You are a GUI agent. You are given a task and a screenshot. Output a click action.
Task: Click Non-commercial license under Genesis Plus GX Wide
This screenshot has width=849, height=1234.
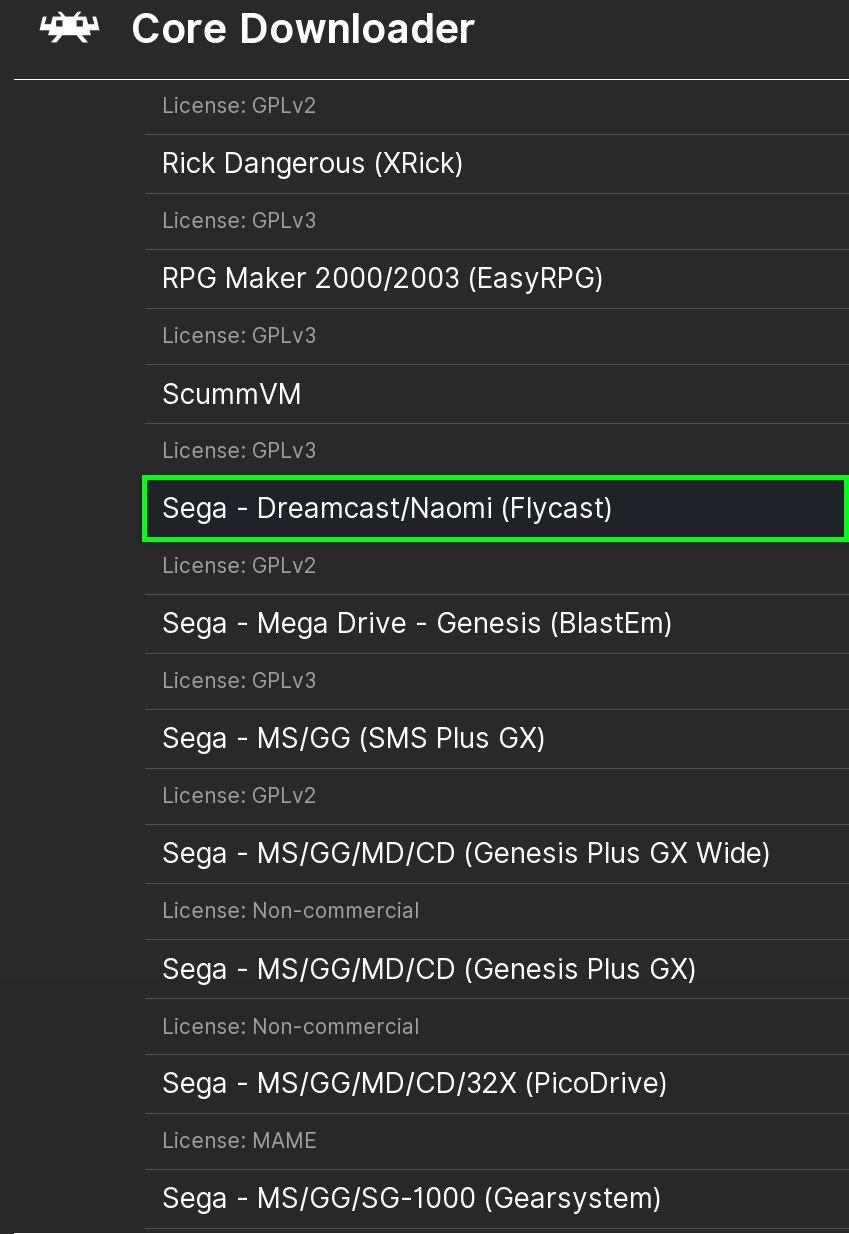(290, 911)
